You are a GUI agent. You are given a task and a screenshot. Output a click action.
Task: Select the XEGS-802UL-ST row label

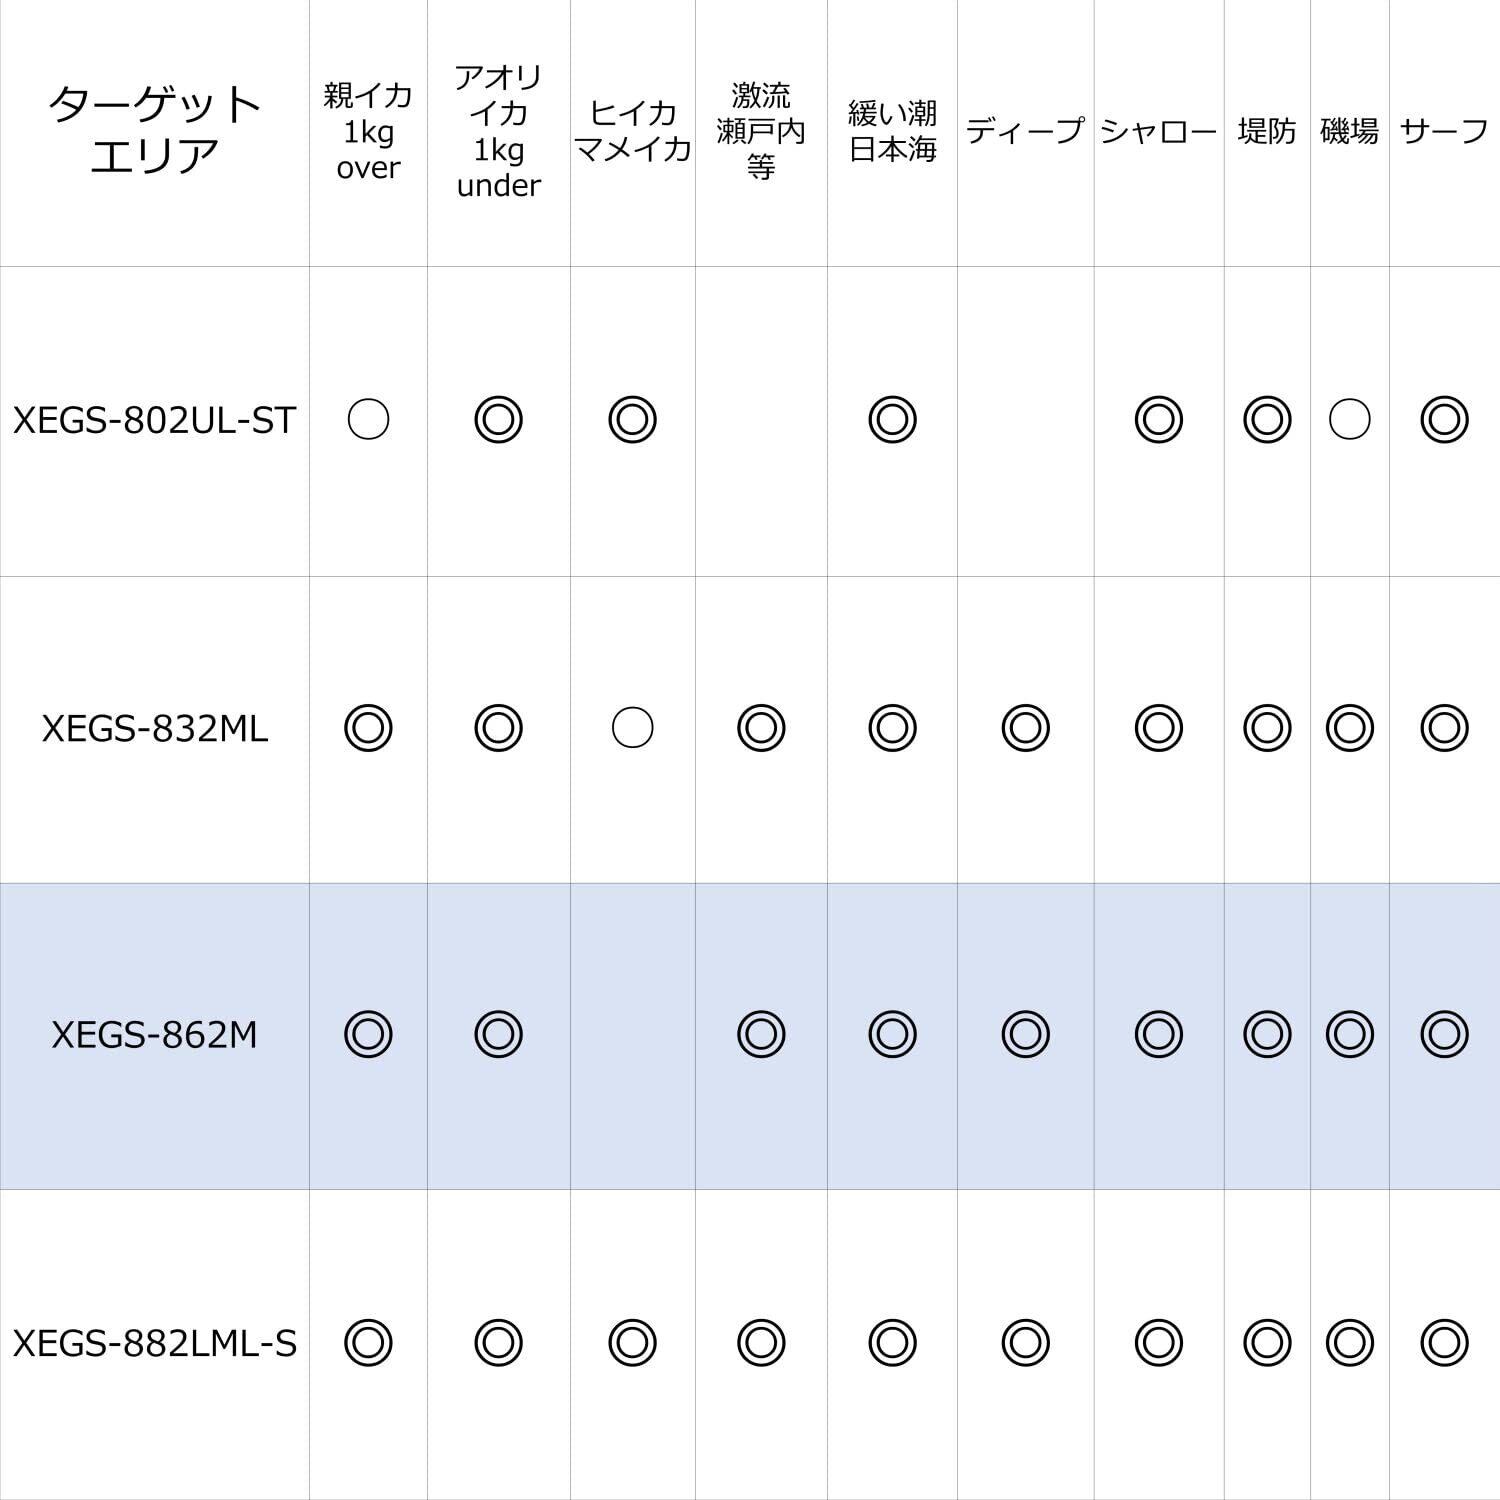click(x=154, y=420)
